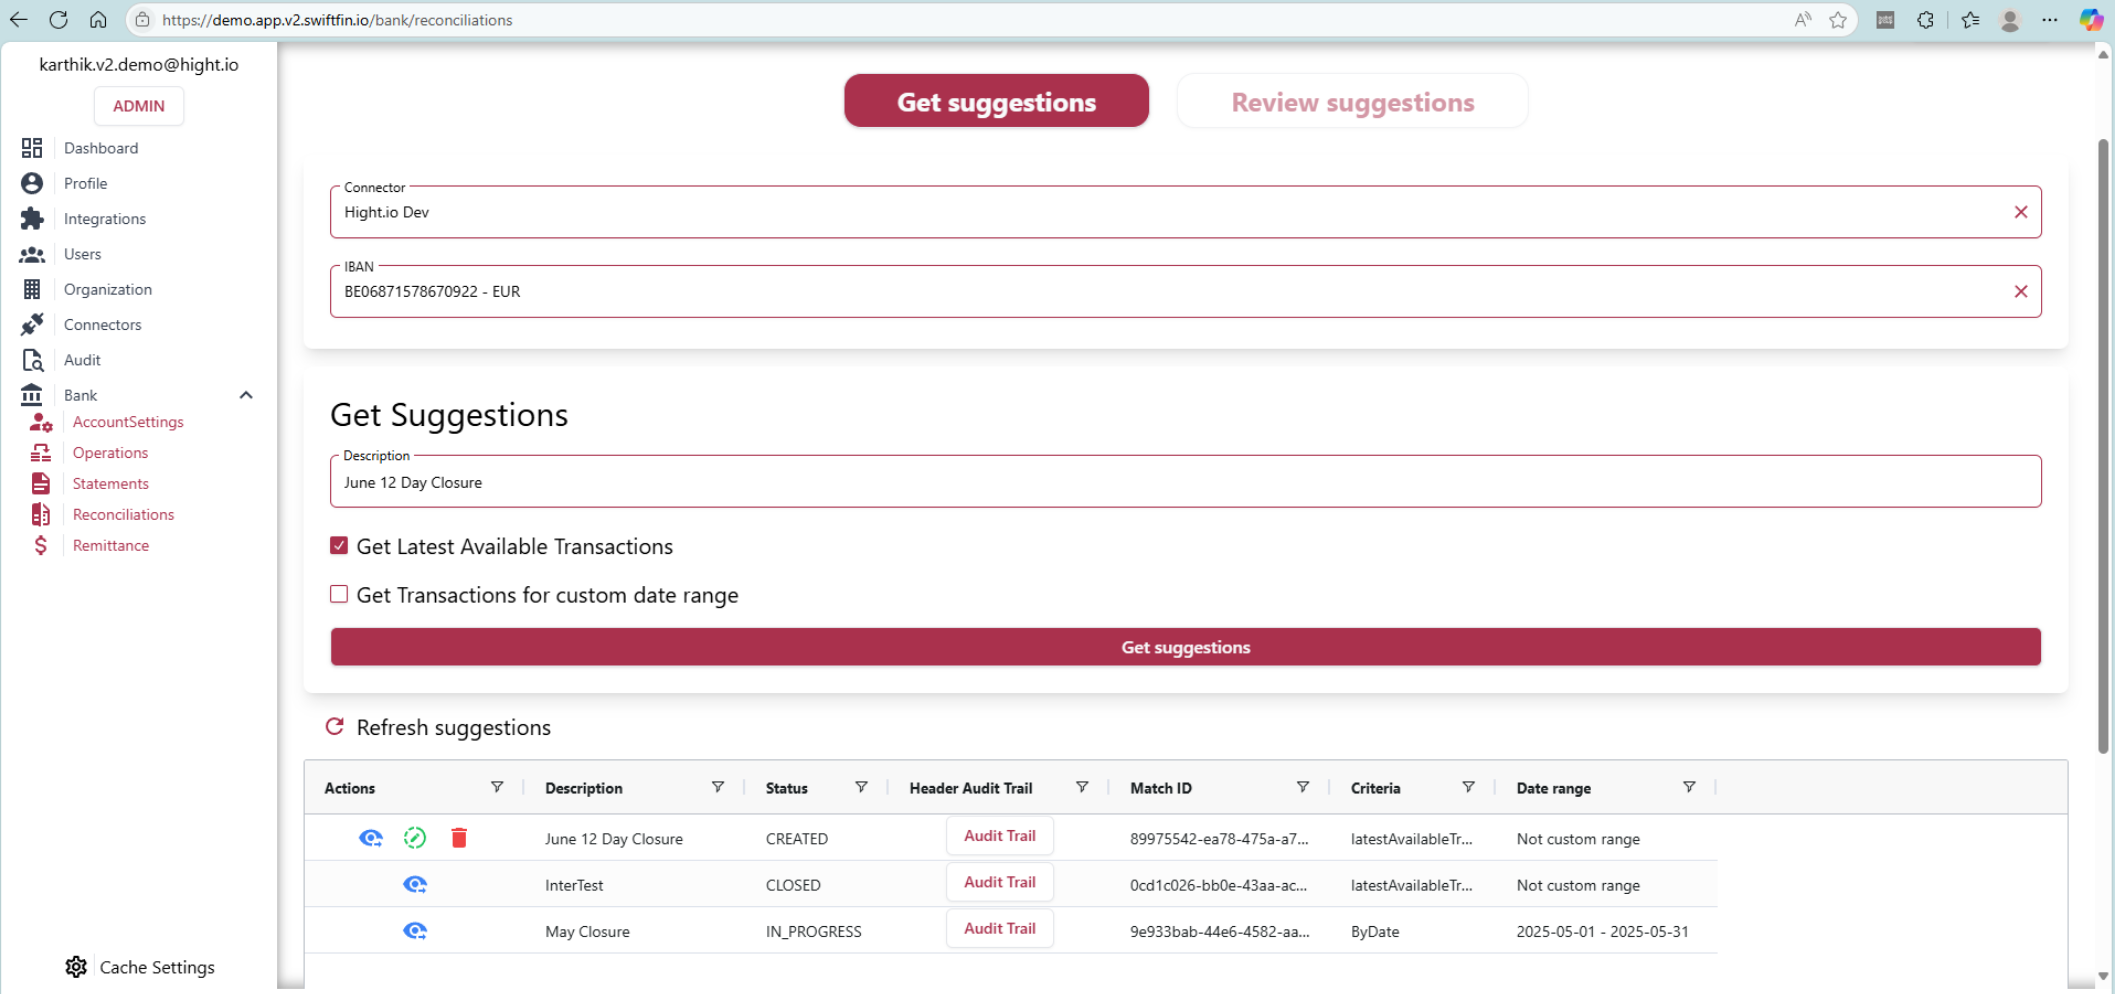Open the Status column filter icon
Image resolution: width=2115 pixels, height=994 pixels.
tap(861, 788)
